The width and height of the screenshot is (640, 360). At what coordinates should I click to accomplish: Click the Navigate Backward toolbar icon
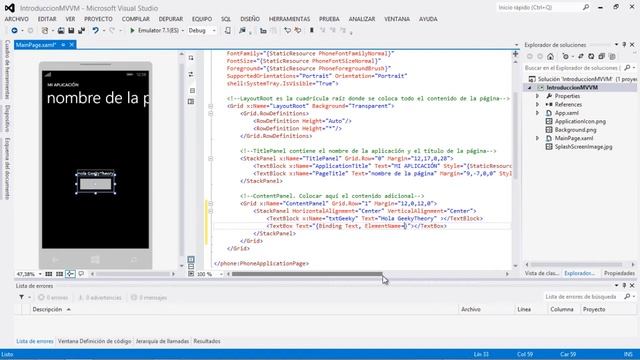click(x=14, y=31)
